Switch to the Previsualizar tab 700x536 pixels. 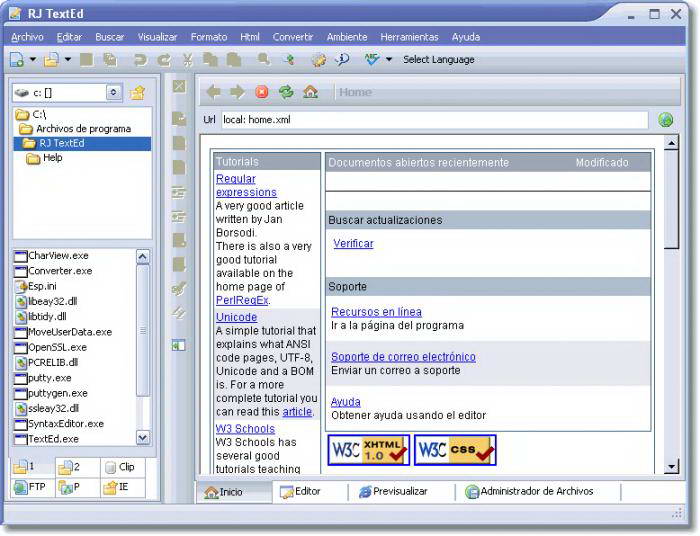(393, 492)
